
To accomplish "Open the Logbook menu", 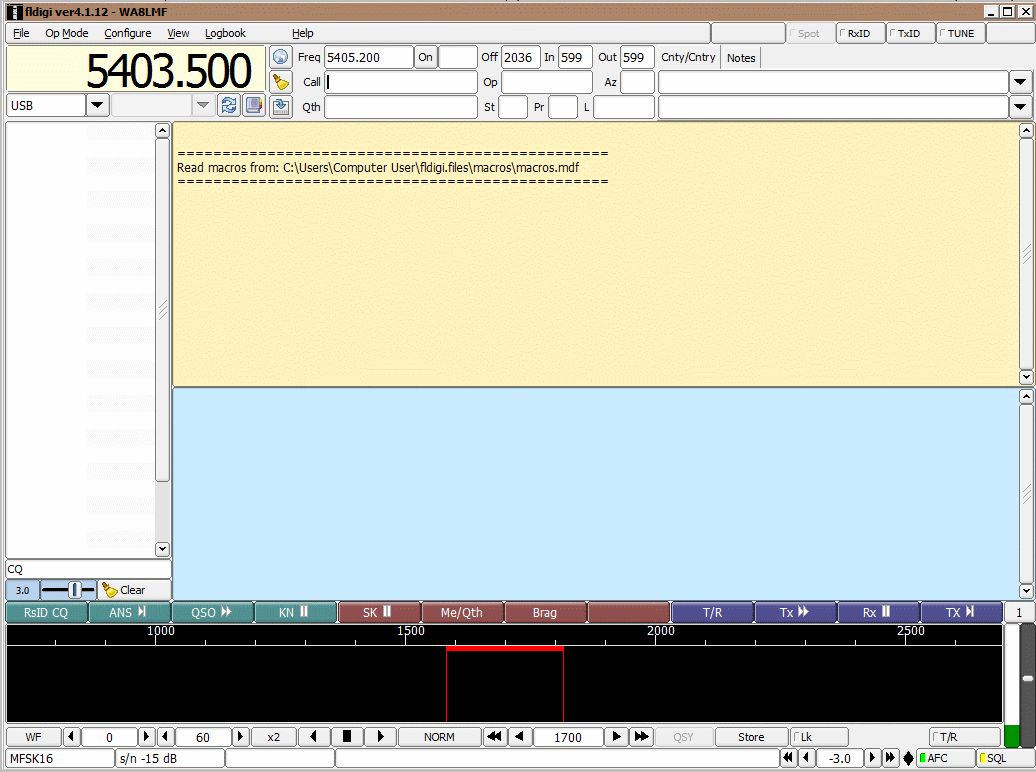I will pyautogui.click(x=225, y=33).
